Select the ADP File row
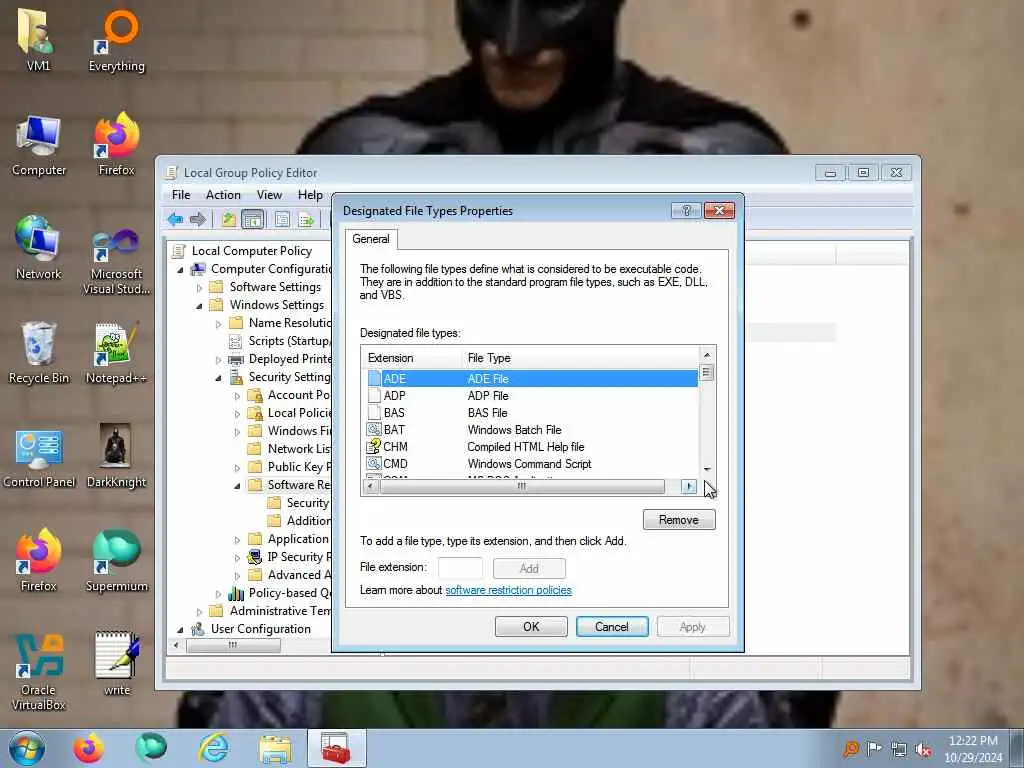The width and height of the screenshot is (1024, 768). (532, 396)
